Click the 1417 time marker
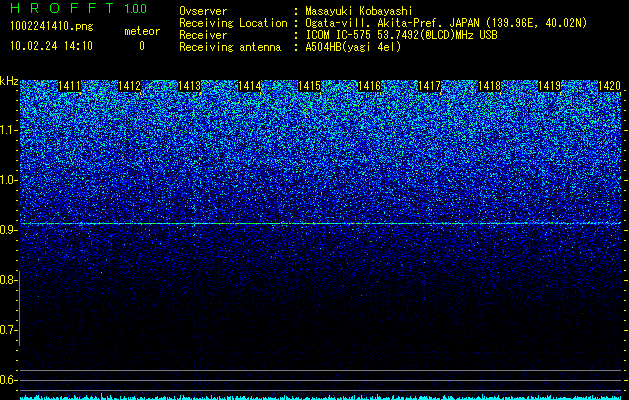 (429, 86)
